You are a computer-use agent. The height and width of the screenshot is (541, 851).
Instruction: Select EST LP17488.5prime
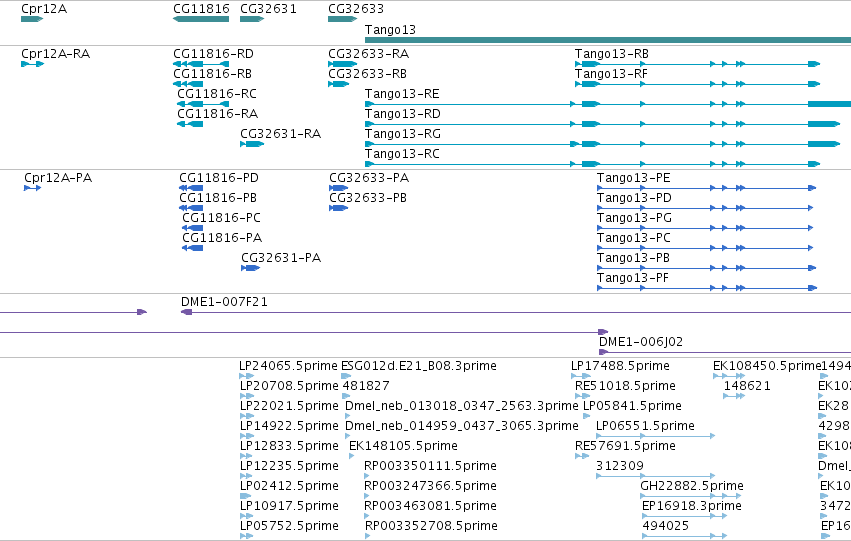click(x=620, y=366)
